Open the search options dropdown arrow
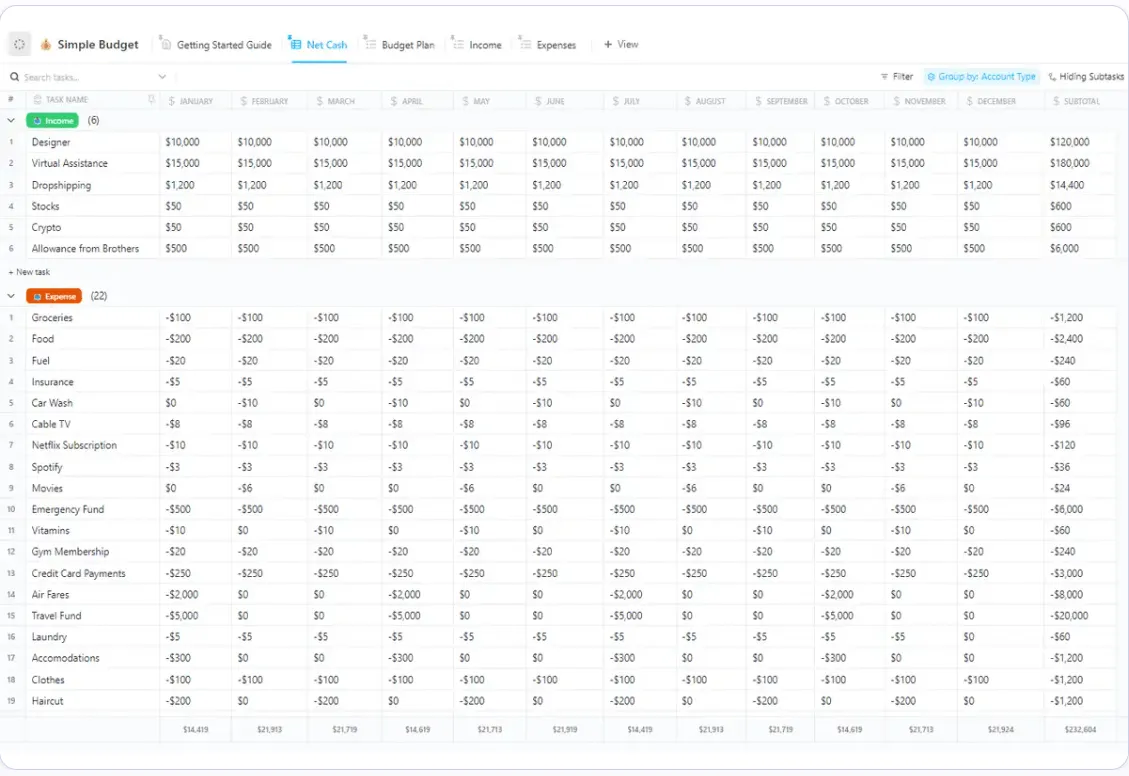1129x776 pixels. (x=162, y=77)
